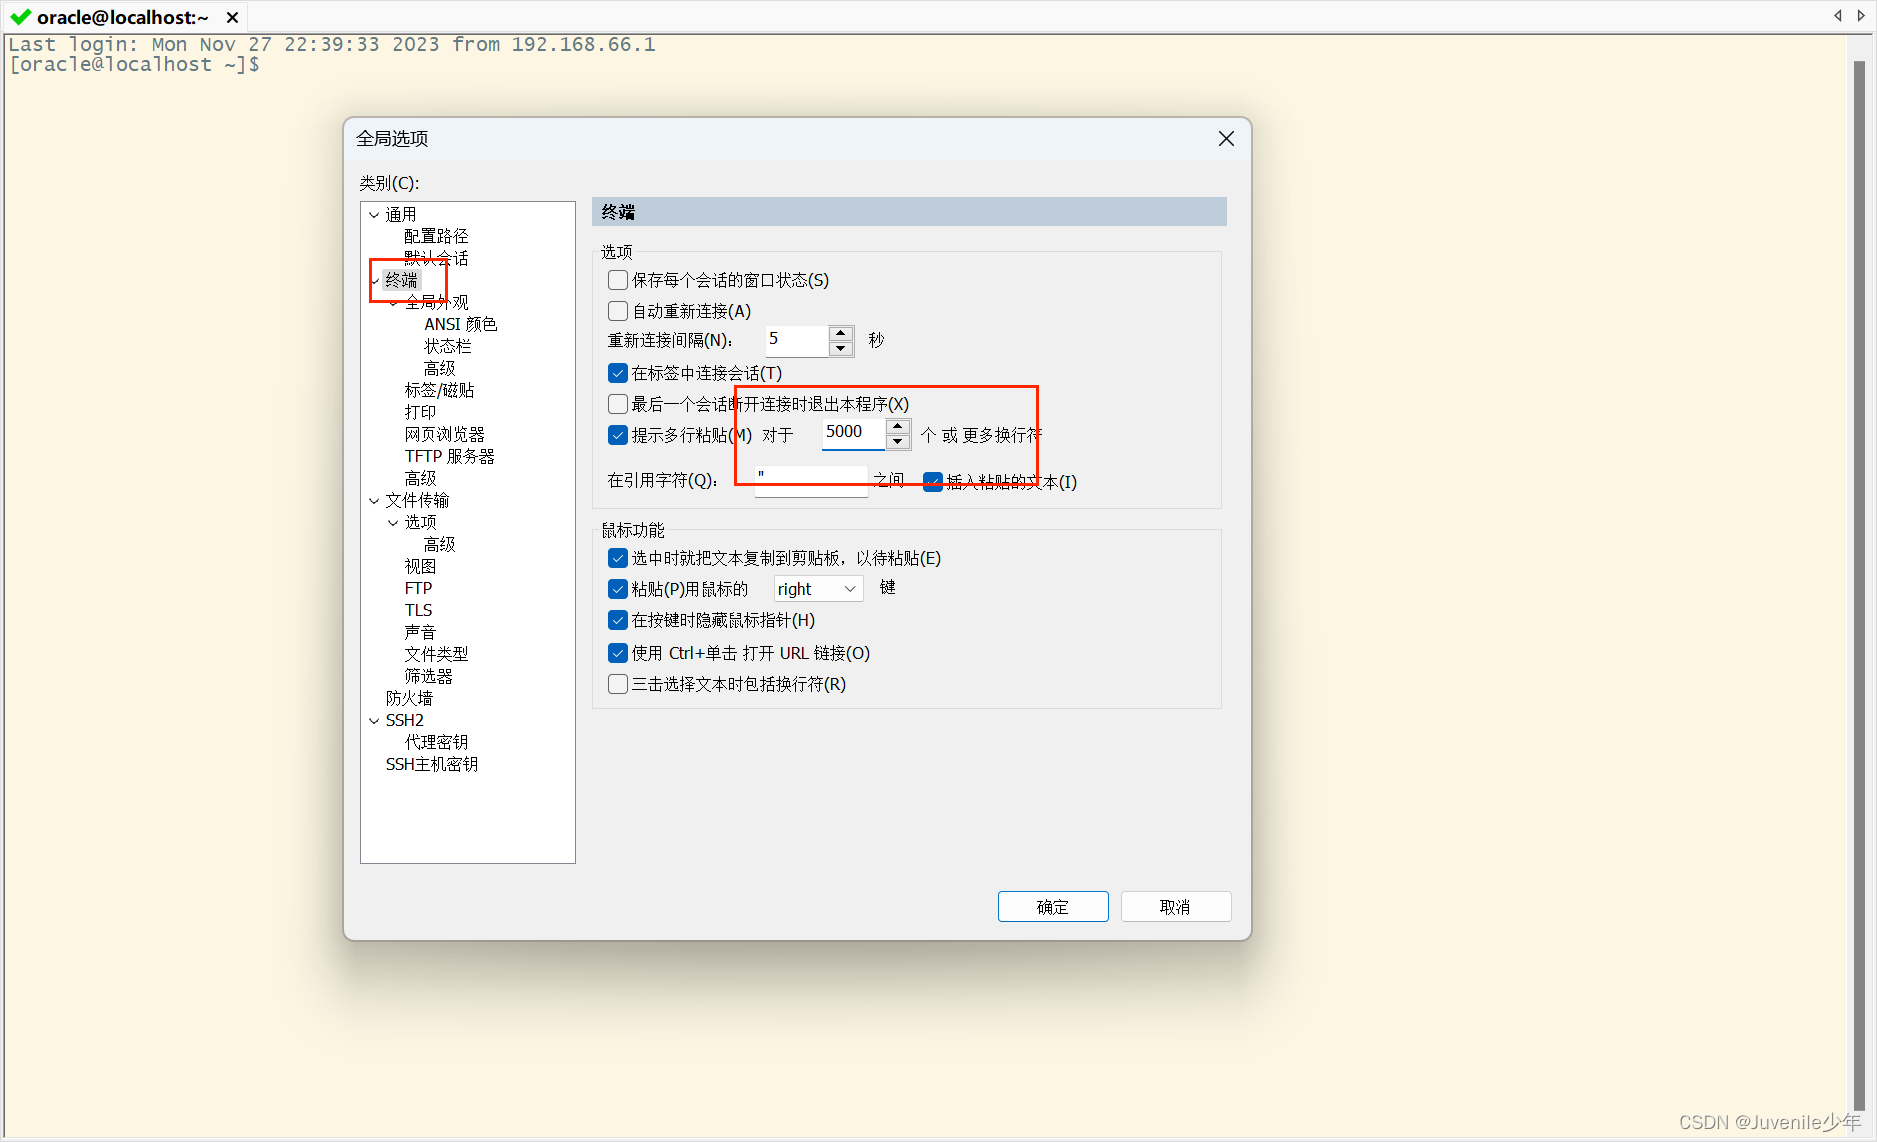1877x1142 pixels.
Task: Click the tab scroll left arrow
Action: click(x=1838, y=15)
